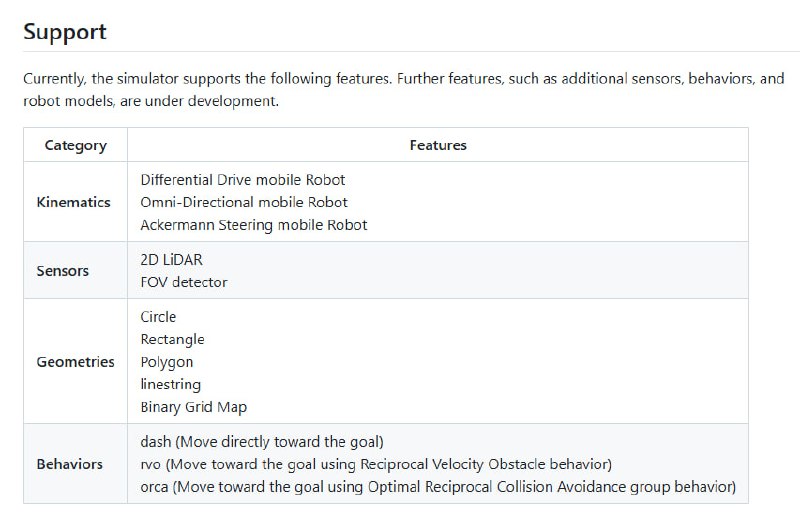Viewport: 800px width, 517px height.
Task: Select the Geometries row label
Action: 75,362
